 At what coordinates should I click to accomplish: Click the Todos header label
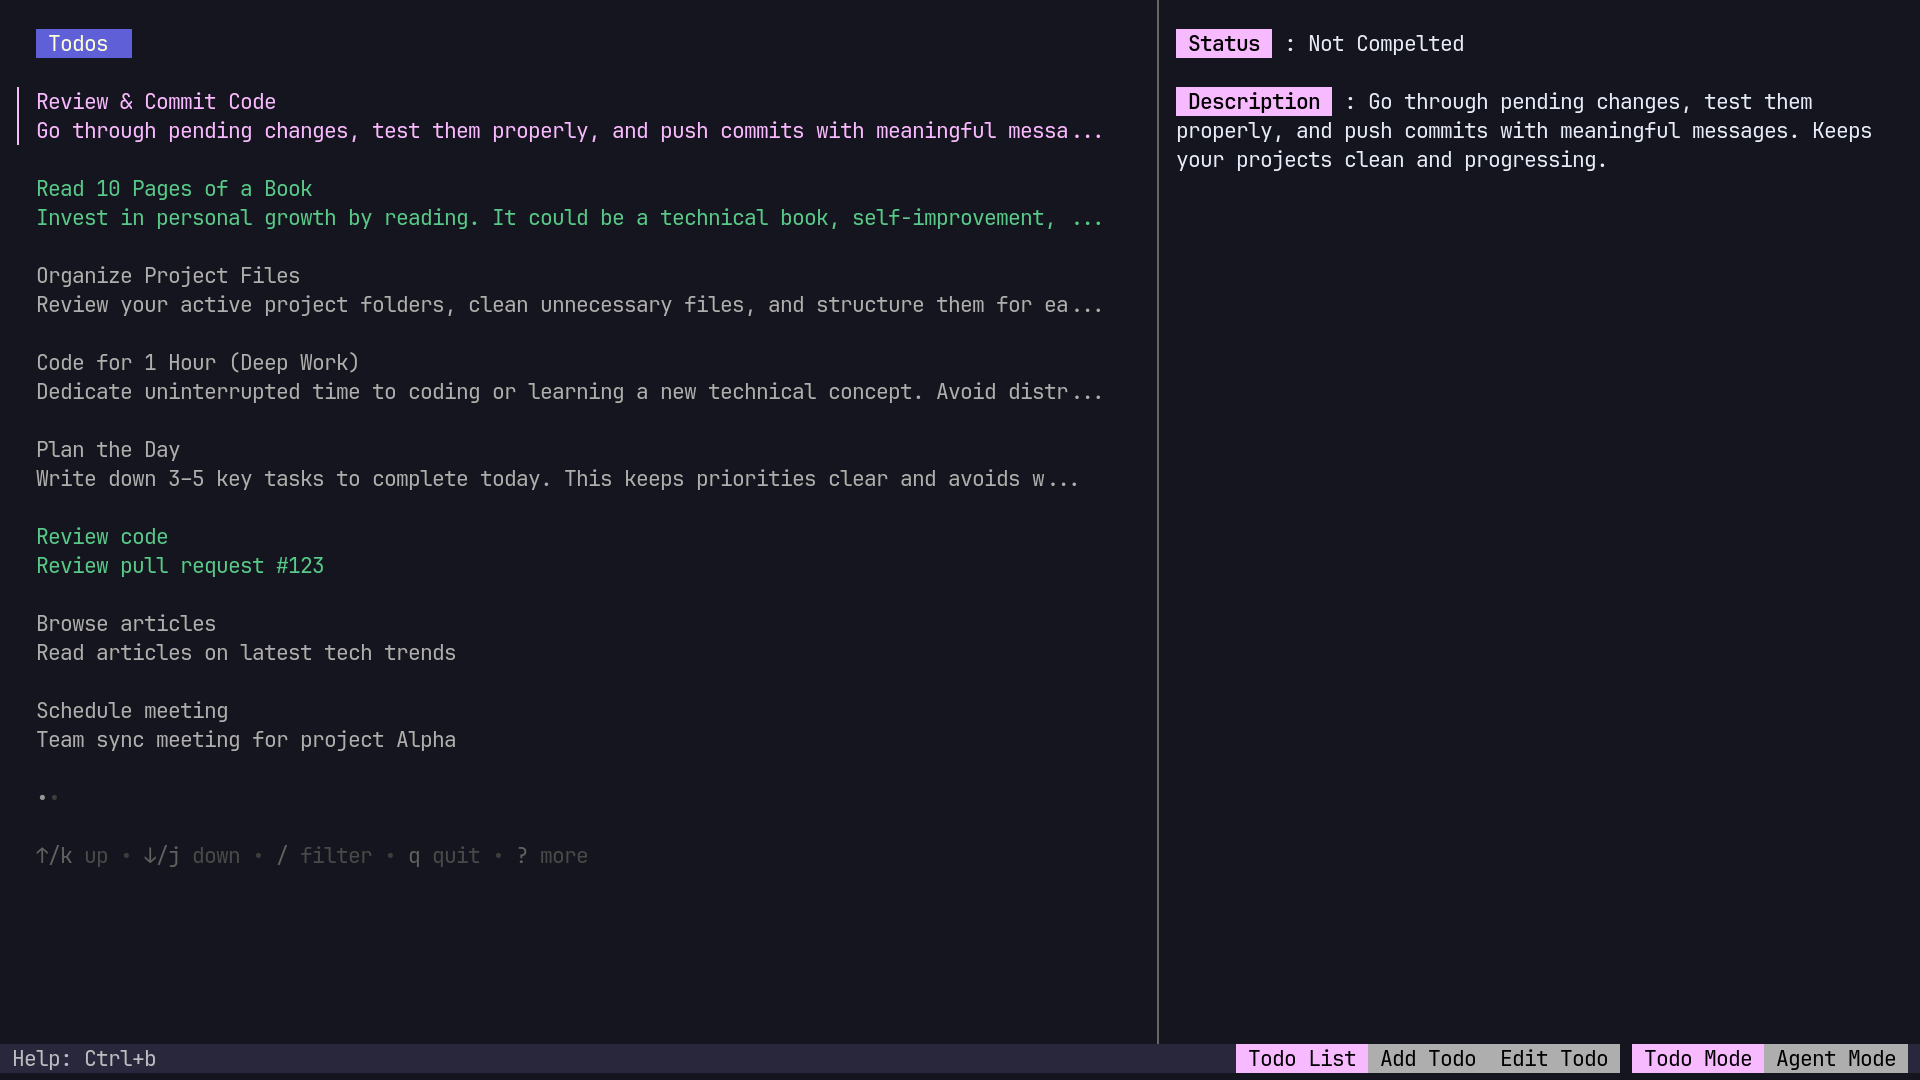coord(83,44)
